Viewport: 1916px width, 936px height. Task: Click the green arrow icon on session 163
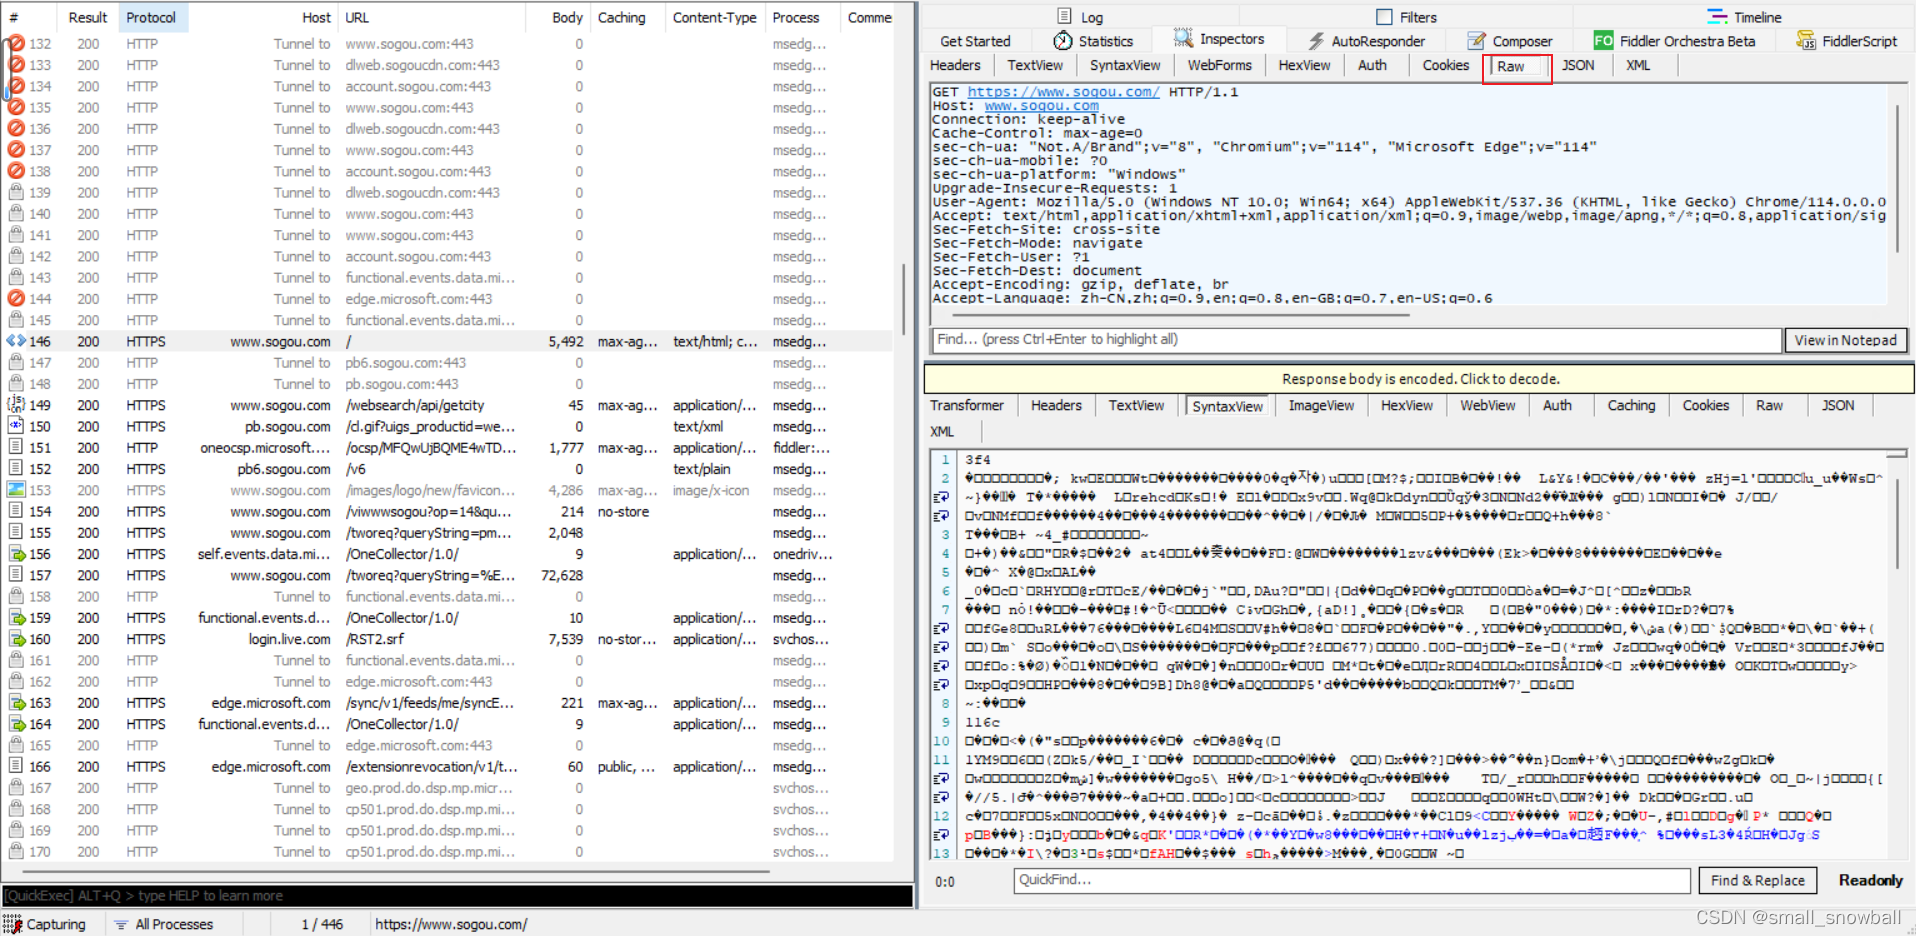tap(16, 703)
